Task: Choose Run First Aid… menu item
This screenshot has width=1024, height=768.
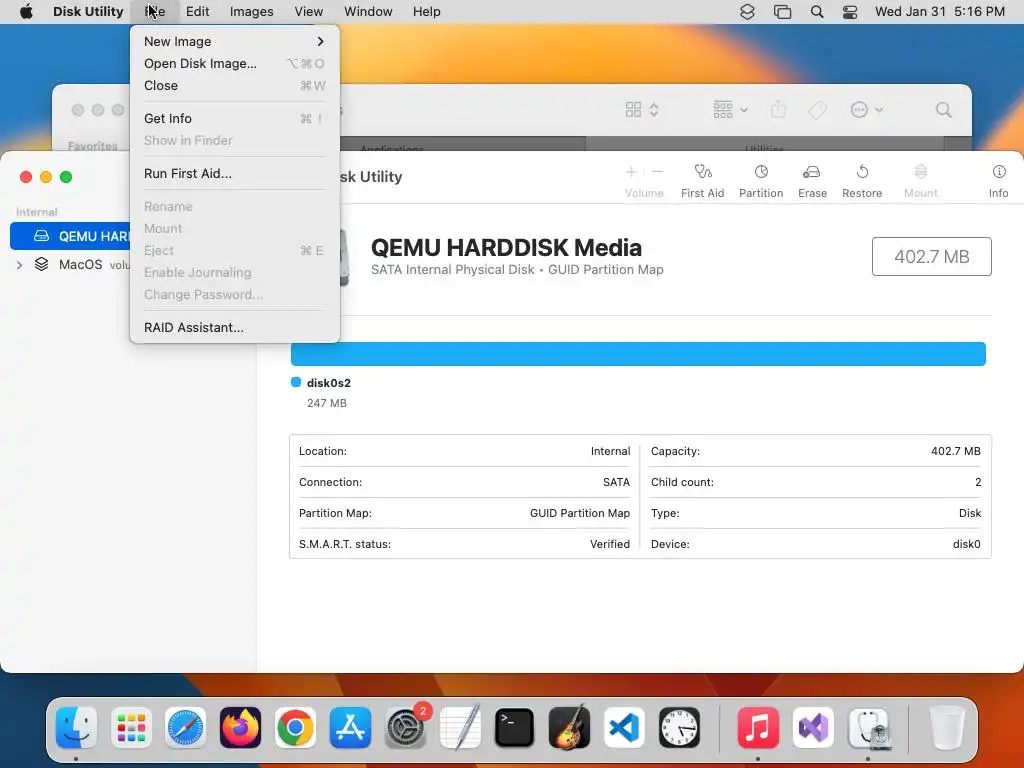Action: click(x=234, y=173)
